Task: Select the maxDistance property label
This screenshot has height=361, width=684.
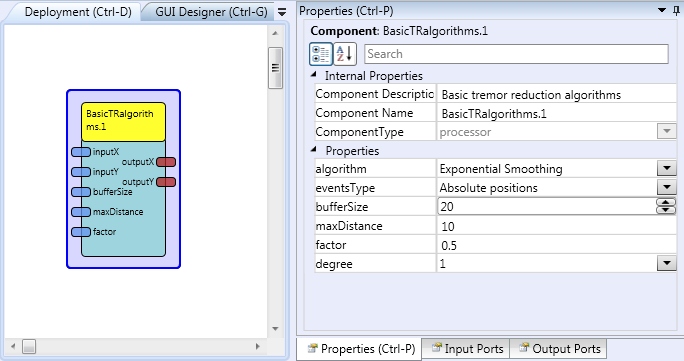Action: coord(349,226)
